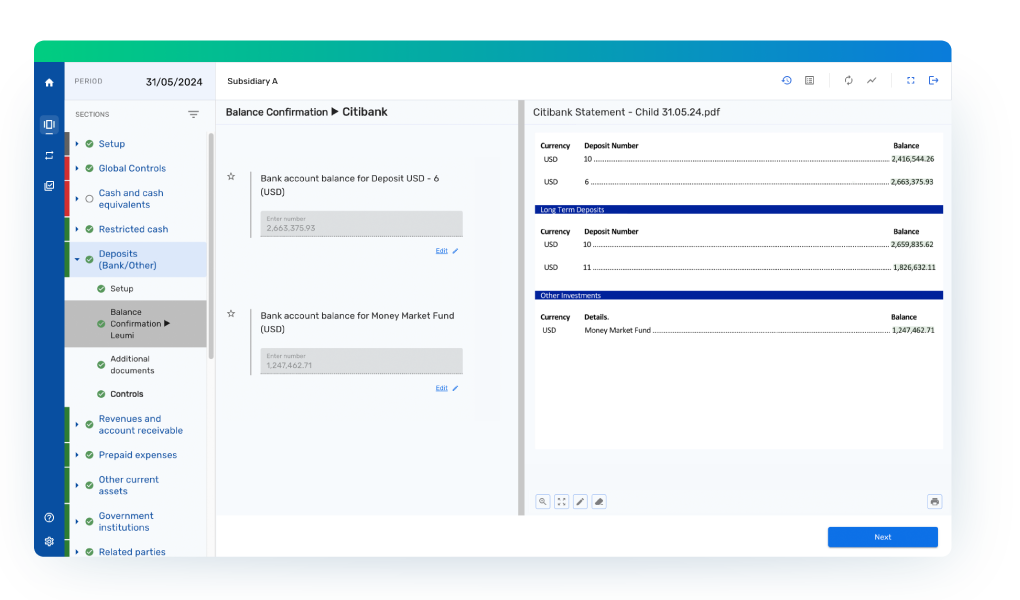Click the logout exit icon
The image size is (1020, 600).
coord(934,81)
